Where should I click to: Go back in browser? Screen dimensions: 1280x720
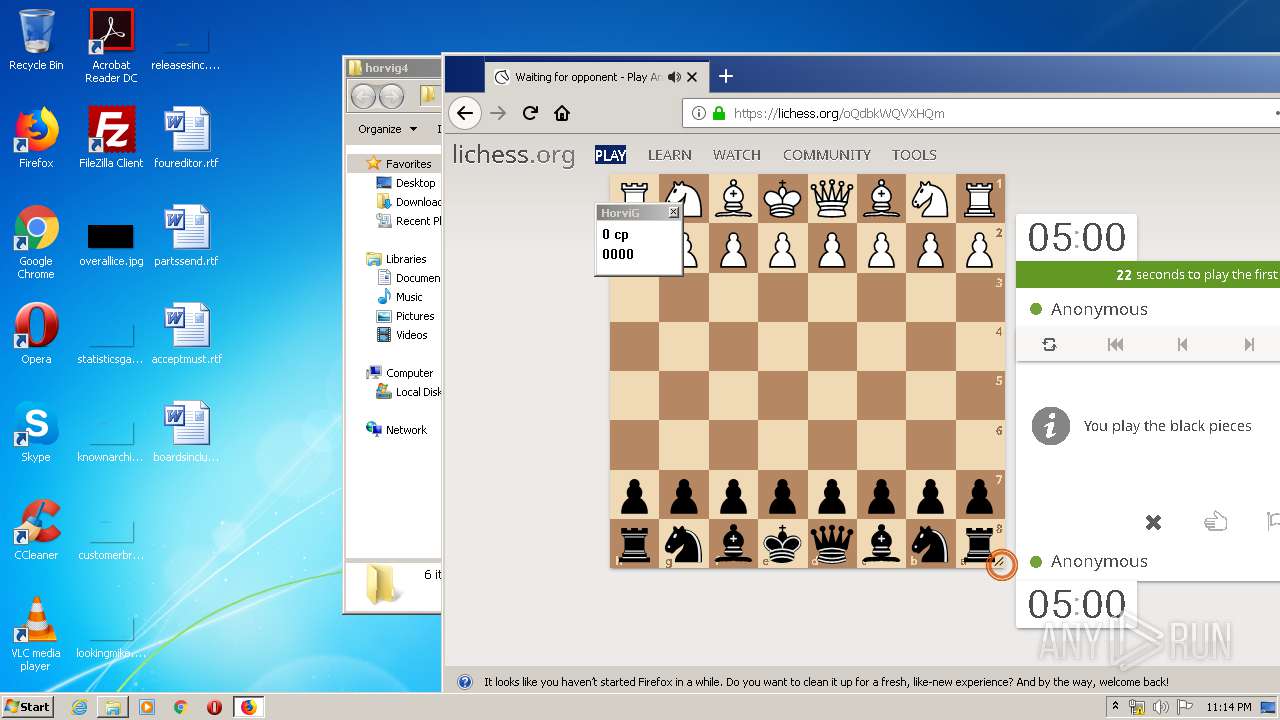464,113
